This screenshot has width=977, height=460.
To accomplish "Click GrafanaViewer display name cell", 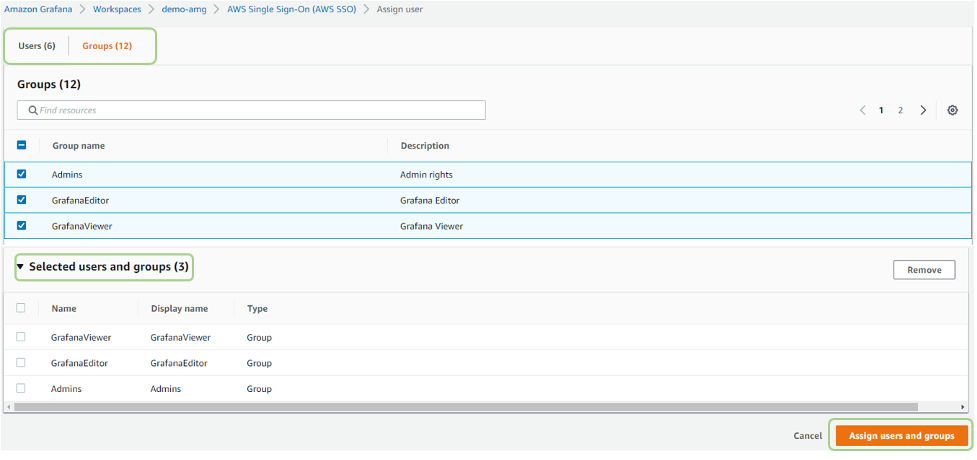I will (x=181, y=337).
